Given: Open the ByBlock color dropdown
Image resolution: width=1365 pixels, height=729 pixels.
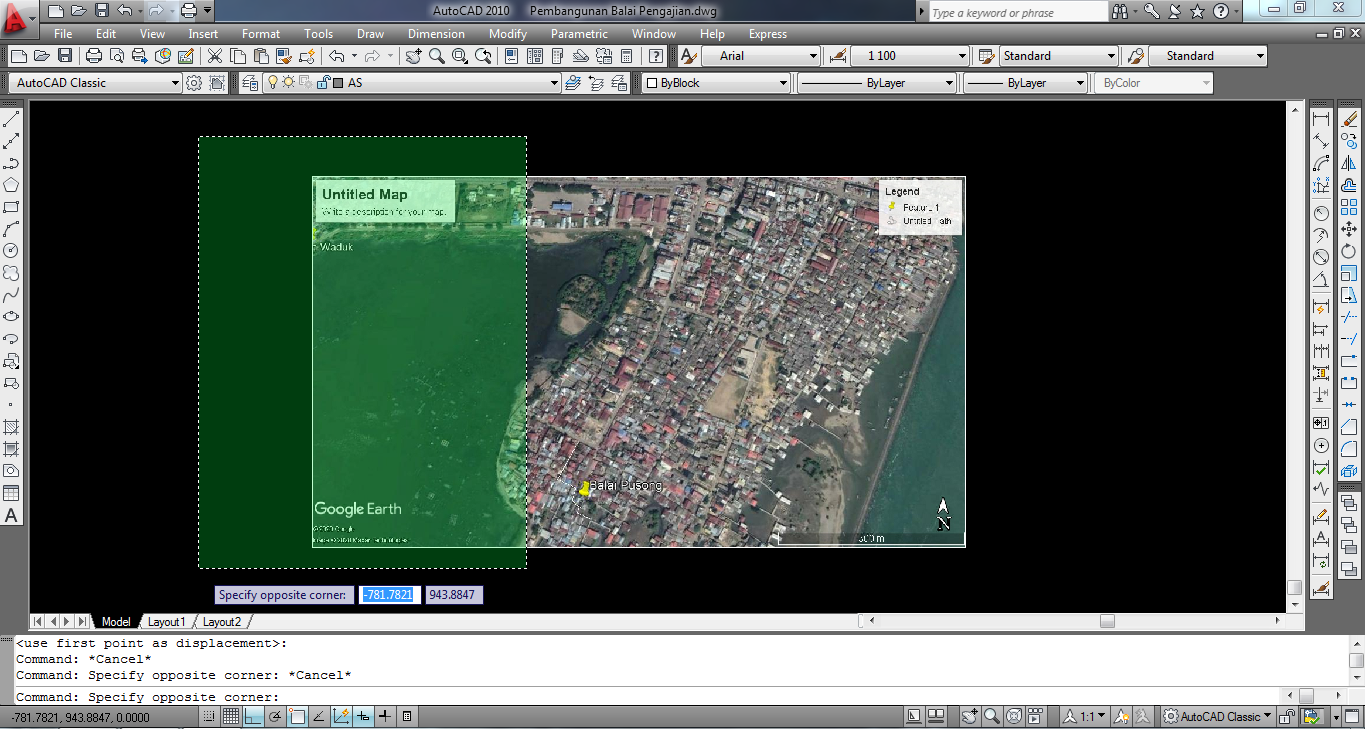Looking at the screenshot, I should (717, 83).
